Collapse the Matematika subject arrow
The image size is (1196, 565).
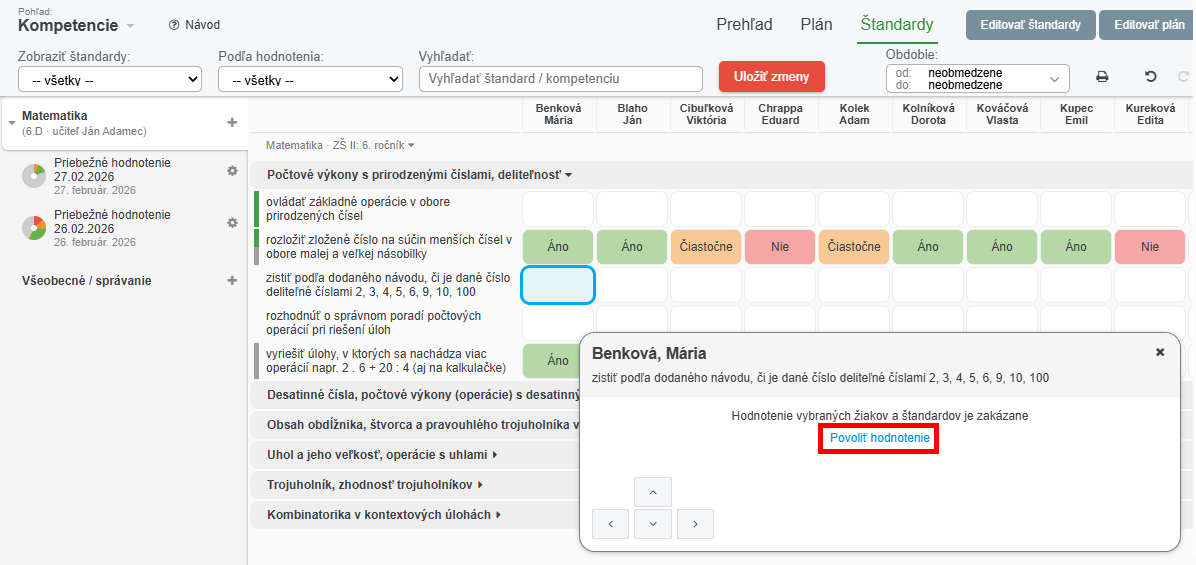(12, 123)
